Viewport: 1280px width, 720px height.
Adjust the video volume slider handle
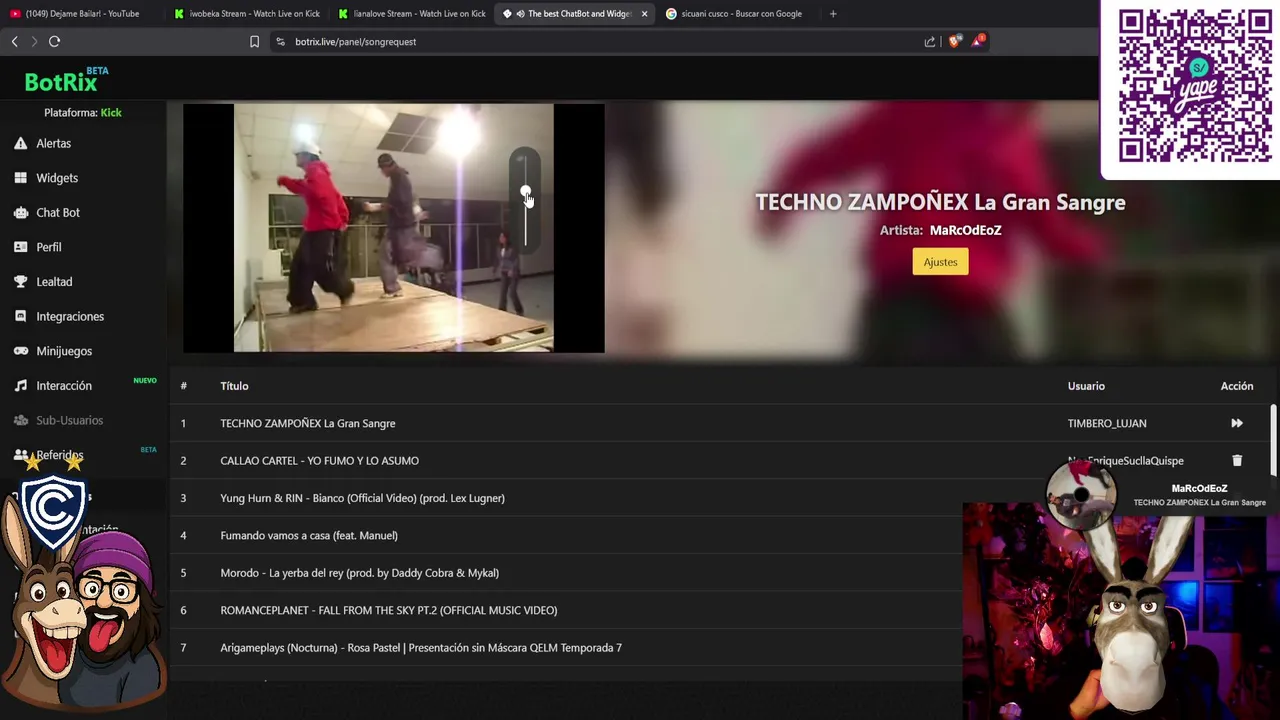525,192
